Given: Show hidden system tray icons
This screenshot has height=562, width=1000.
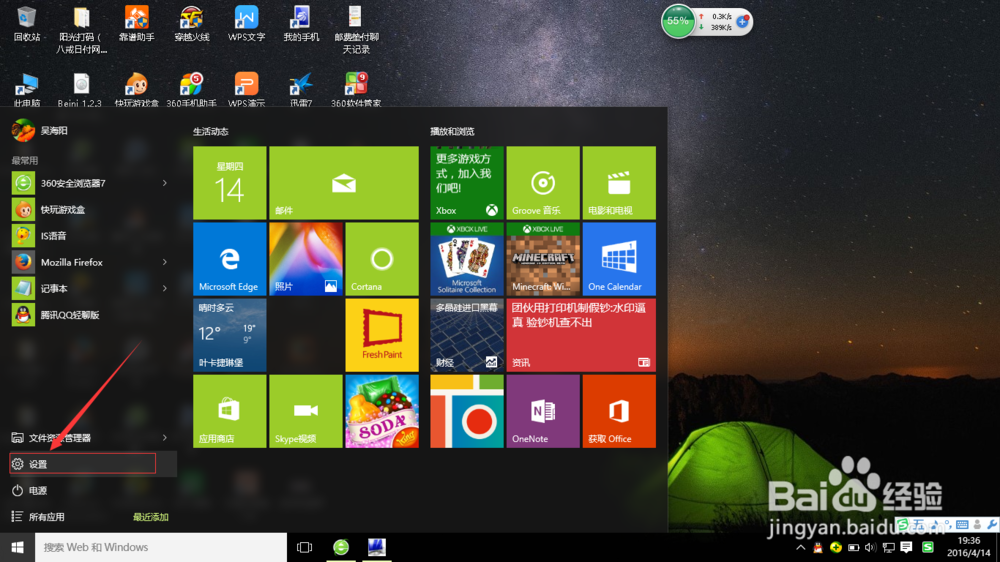Looking at the screenshot, I should coord(800,547).
